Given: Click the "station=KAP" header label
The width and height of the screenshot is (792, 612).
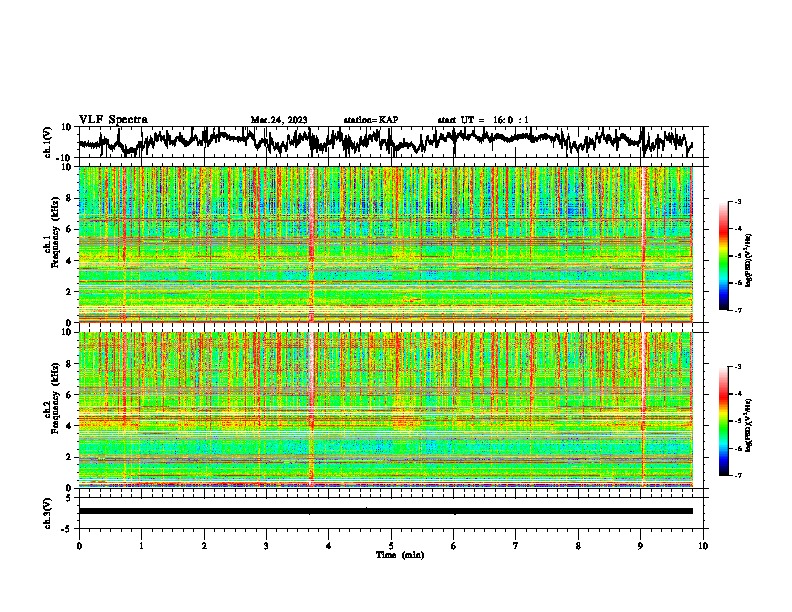Looking at the screenshot, I should click(x=371, y=120).
